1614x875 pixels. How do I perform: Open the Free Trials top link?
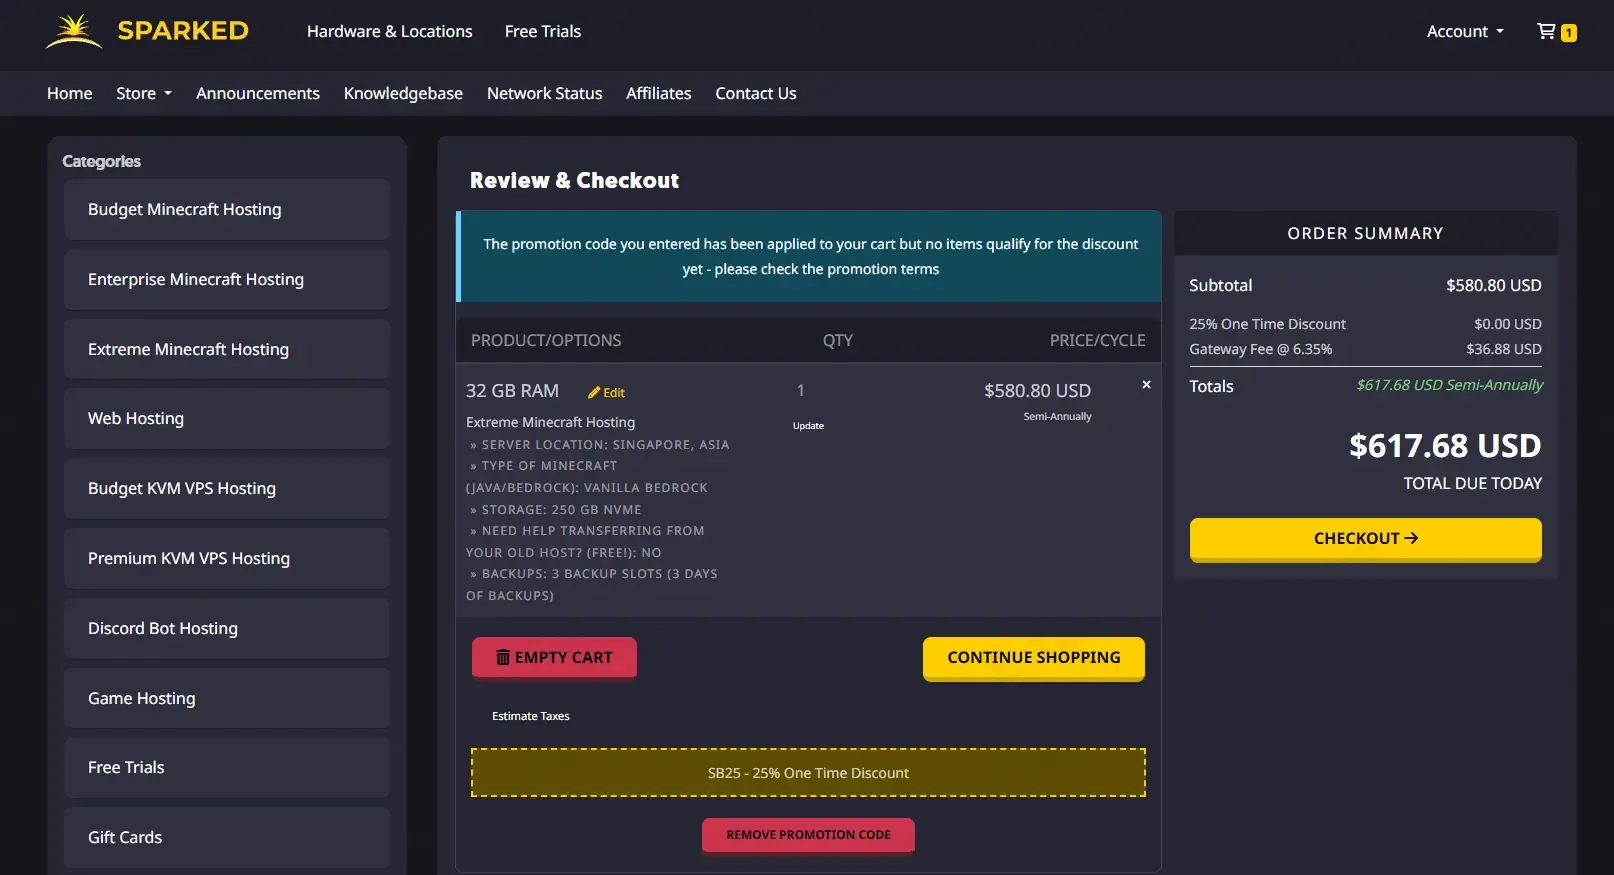tap(543, 32)
